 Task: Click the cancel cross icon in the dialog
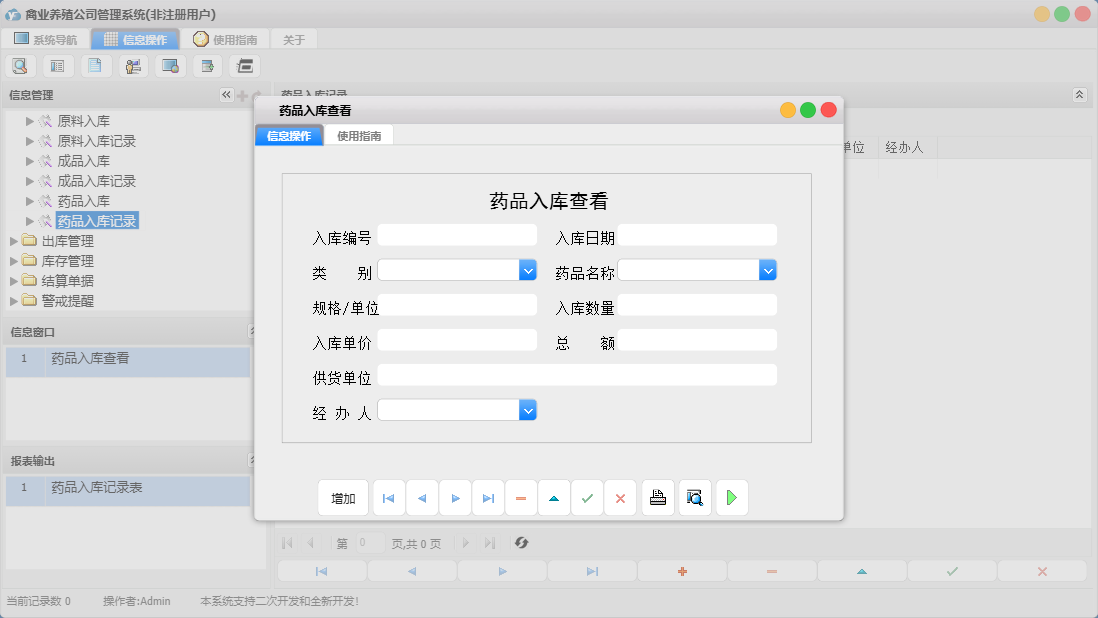coord(620,497)
